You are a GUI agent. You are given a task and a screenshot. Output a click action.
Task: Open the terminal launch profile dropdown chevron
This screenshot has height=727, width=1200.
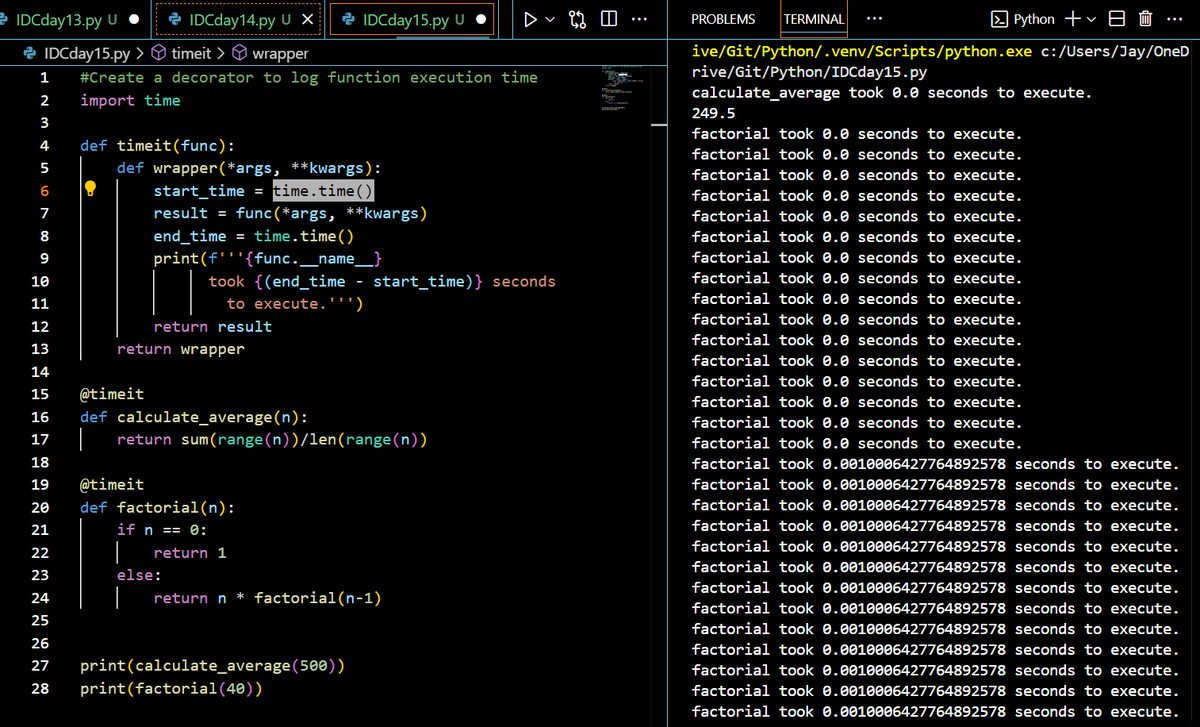[x=1090, y=19]
